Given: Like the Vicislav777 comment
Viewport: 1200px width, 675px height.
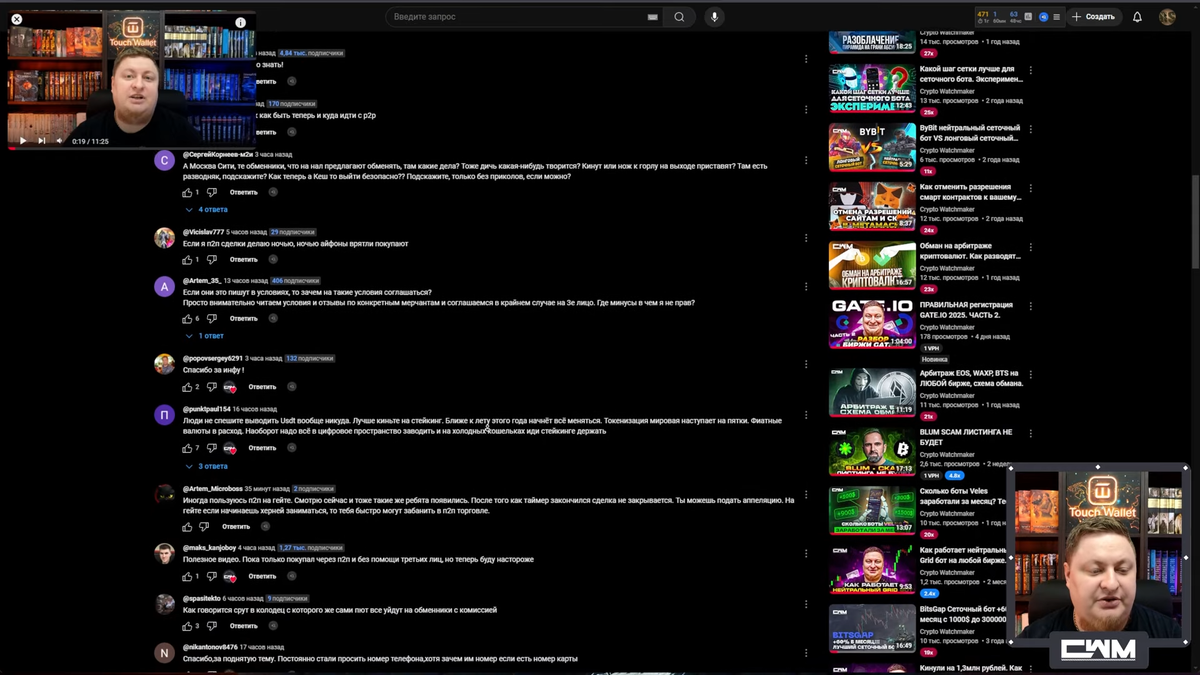Looking at the screenshot, I should tap(187, 259).
